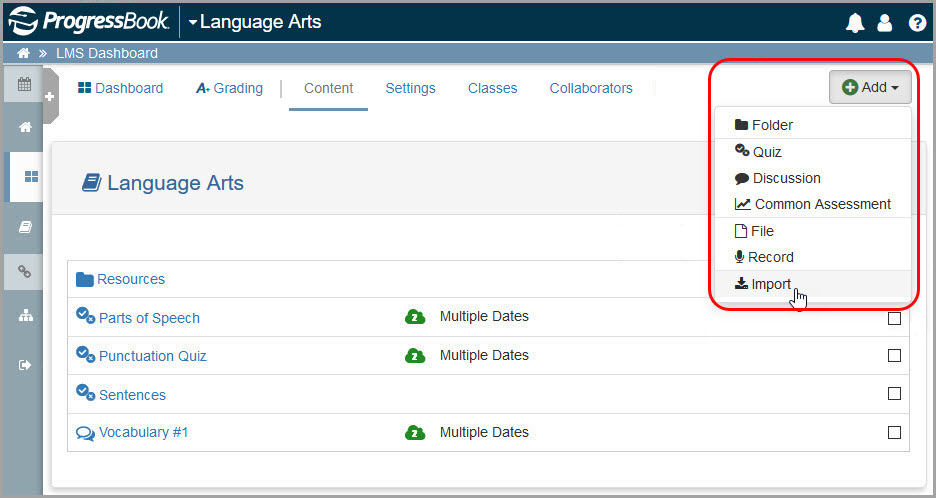Image resolution: width=936 pixels, height=498 pixels.
Task: Switch to the Collaborators tab
Action: [x=591, y=88]
